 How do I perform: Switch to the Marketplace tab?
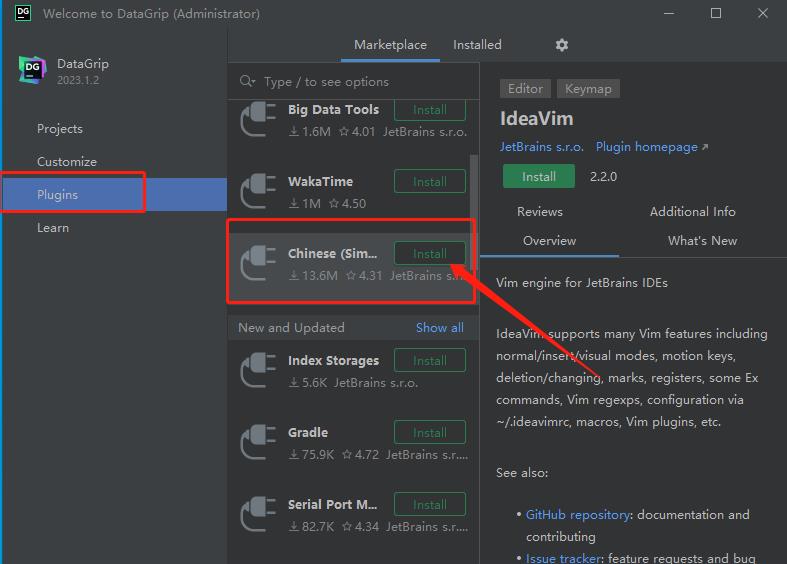point(390,45)
